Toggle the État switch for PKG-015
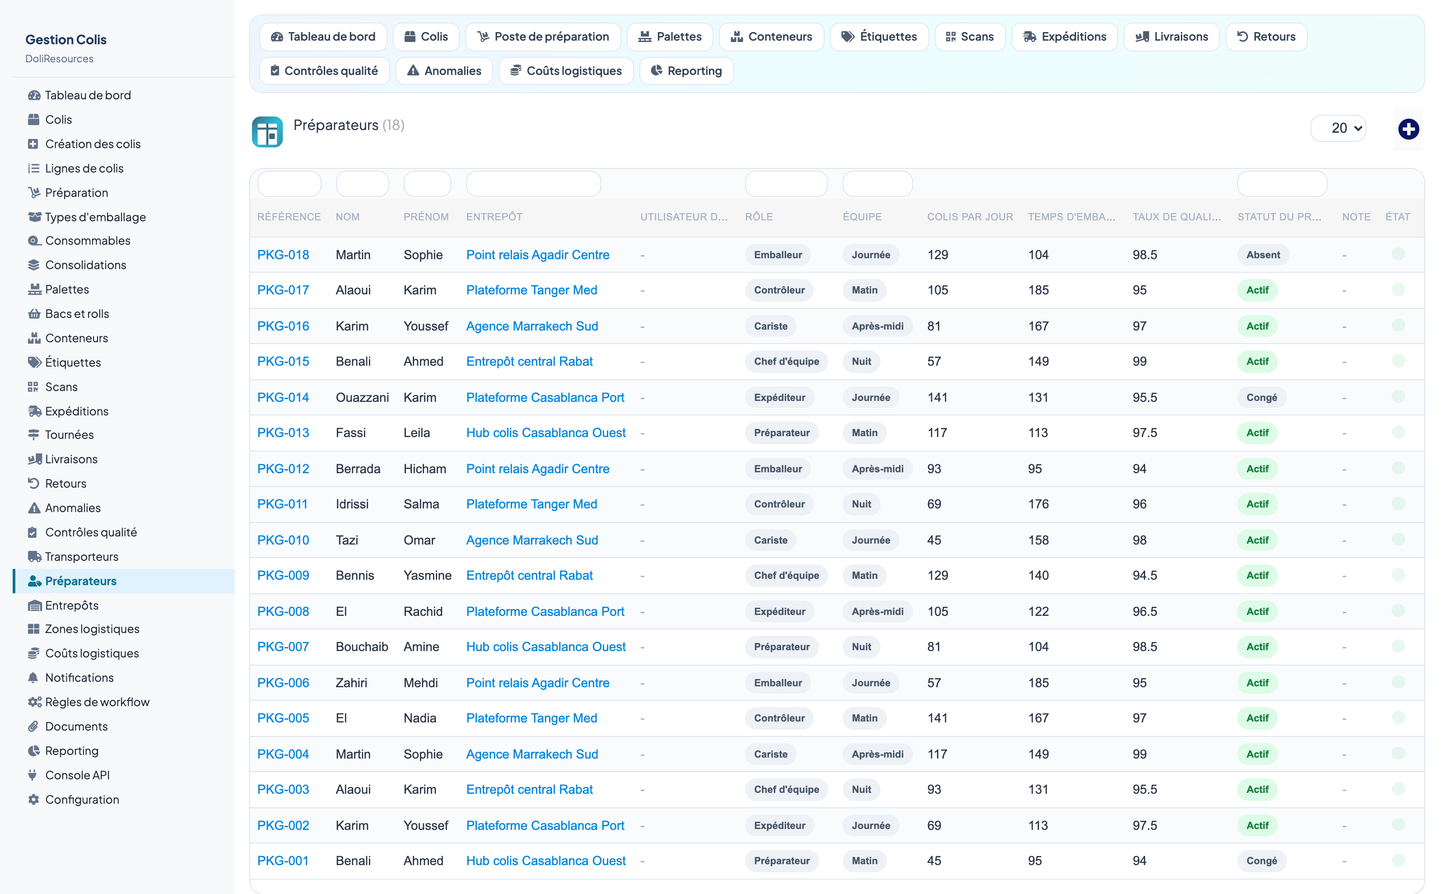Image resolution: width=1445 pixels, height=894 pixels. (1398, 361)
